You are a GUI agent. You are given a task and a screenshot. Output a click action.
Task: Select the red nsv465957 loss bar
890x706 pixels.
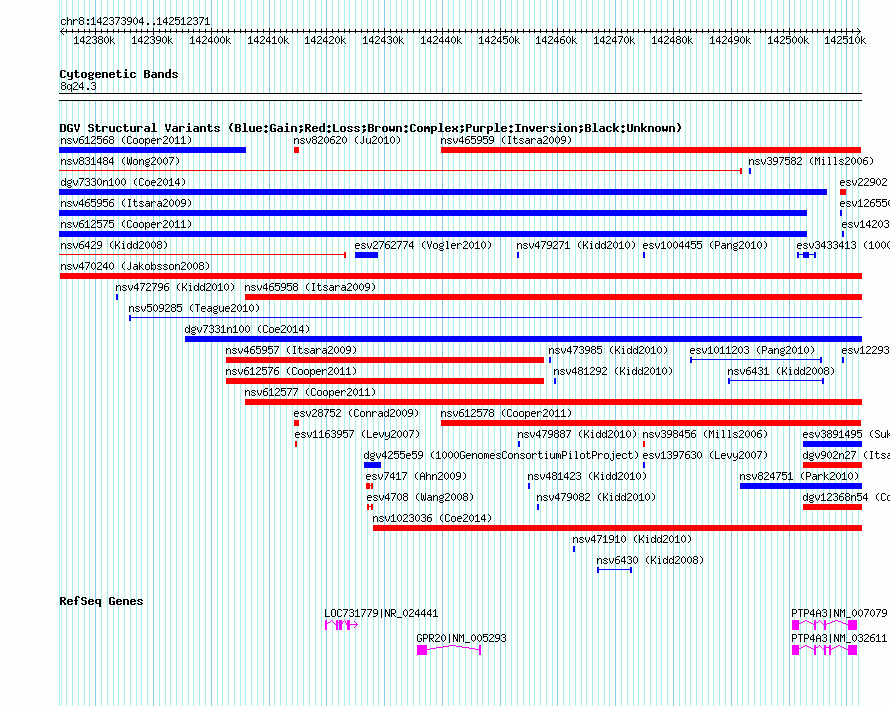385,360
